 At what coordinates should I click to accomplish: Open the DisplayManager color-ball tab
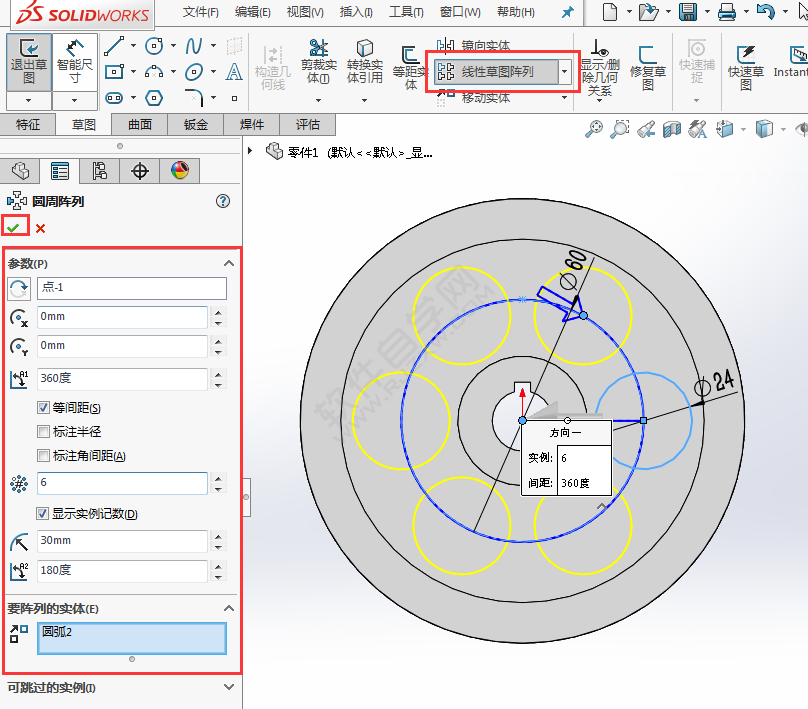[x=179, y=171]
